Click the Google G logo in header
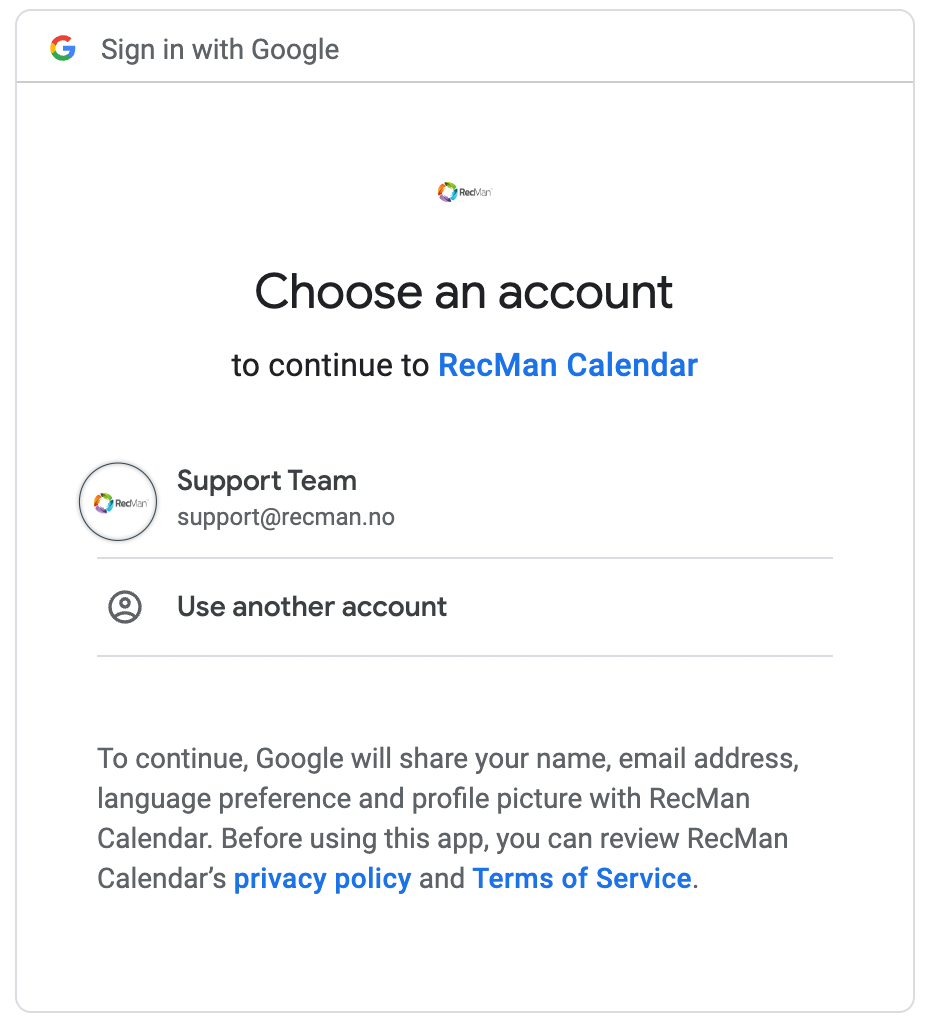The image size is (926, 1022). click(x=63, y=48)
